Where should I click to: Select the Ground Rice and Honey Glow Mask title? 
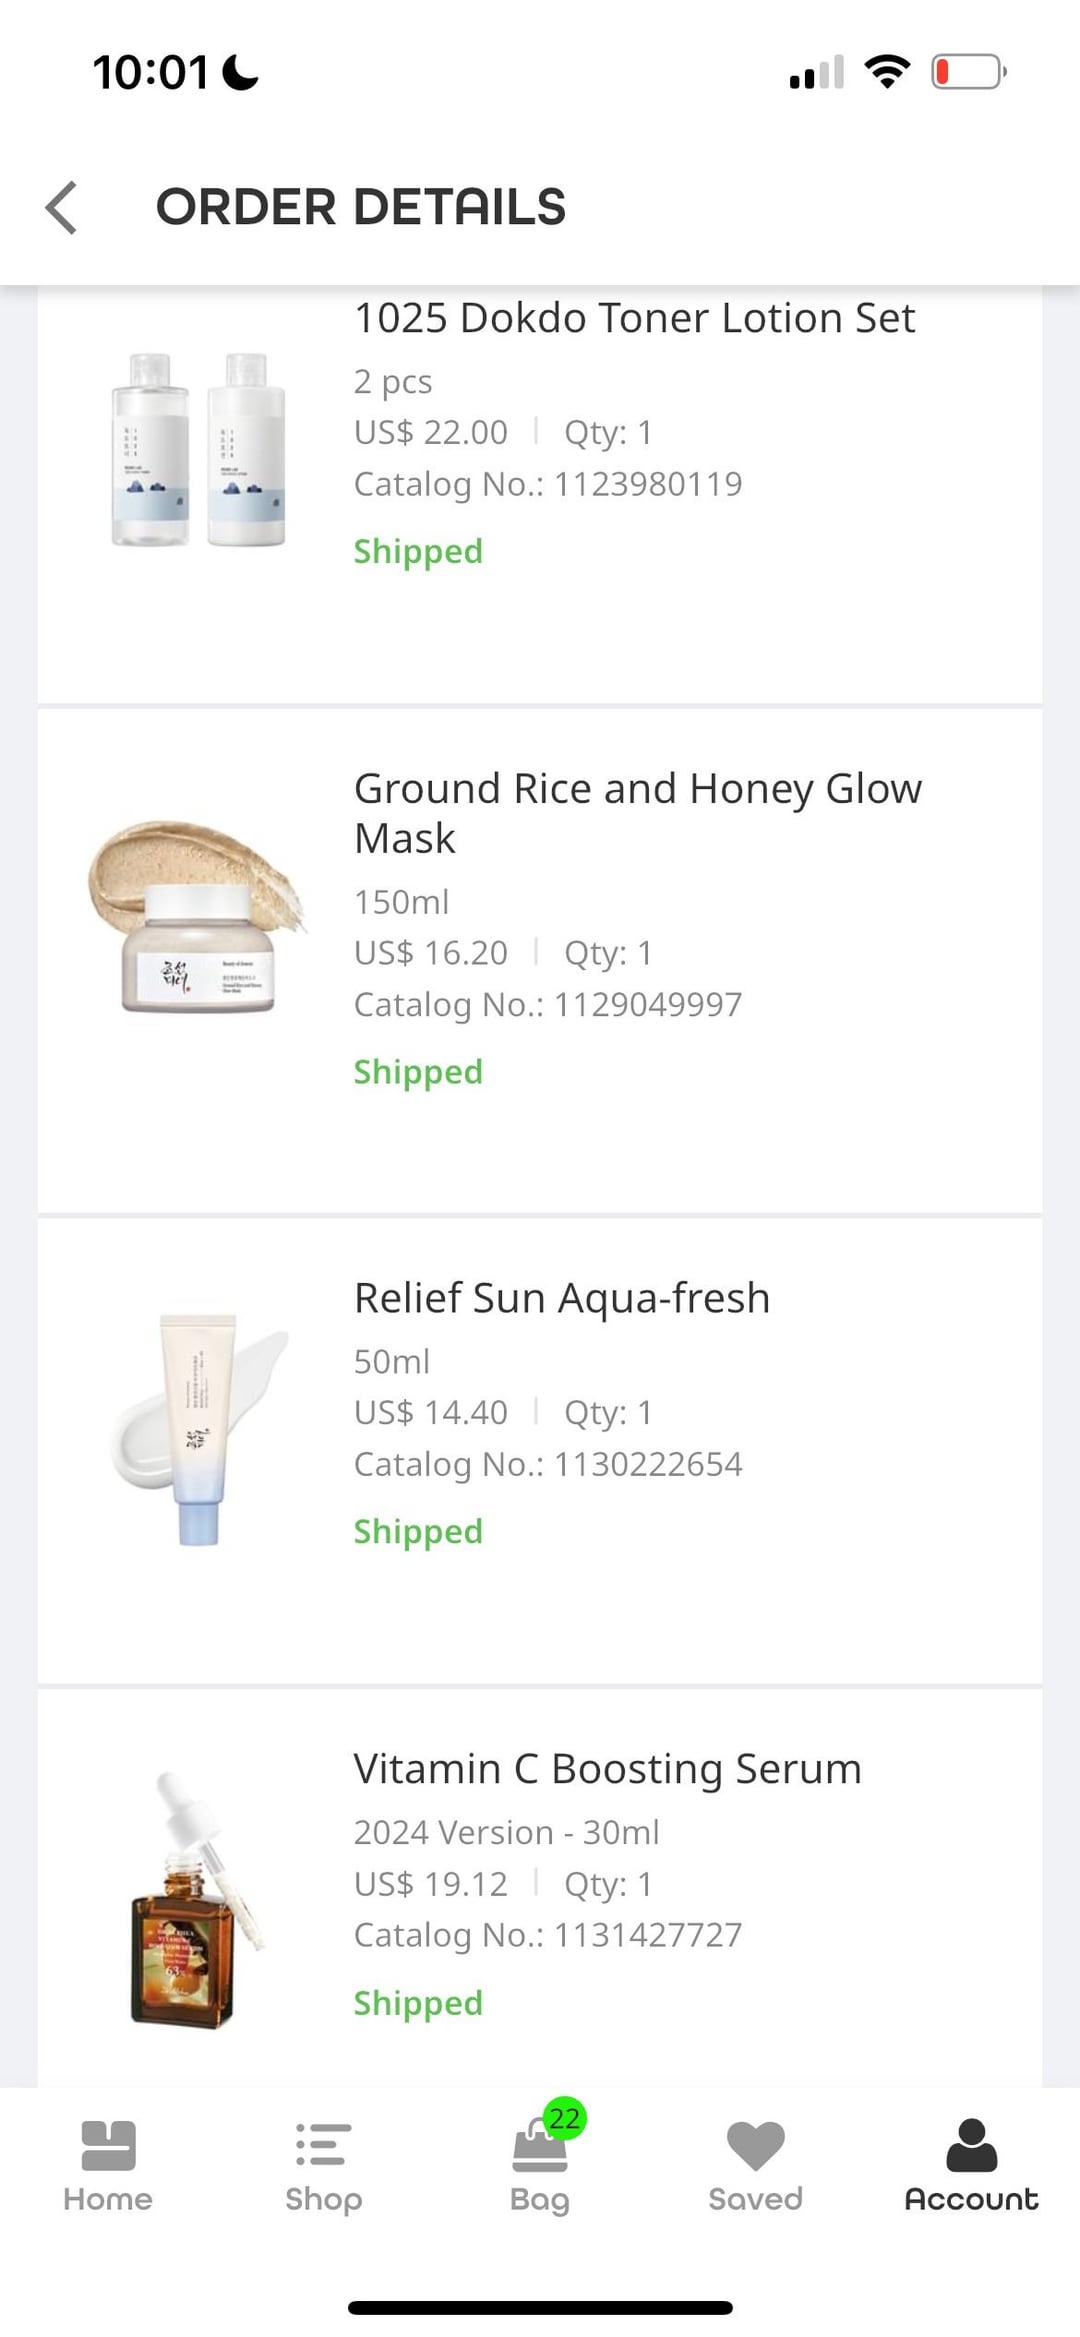[x=638, y=813]
